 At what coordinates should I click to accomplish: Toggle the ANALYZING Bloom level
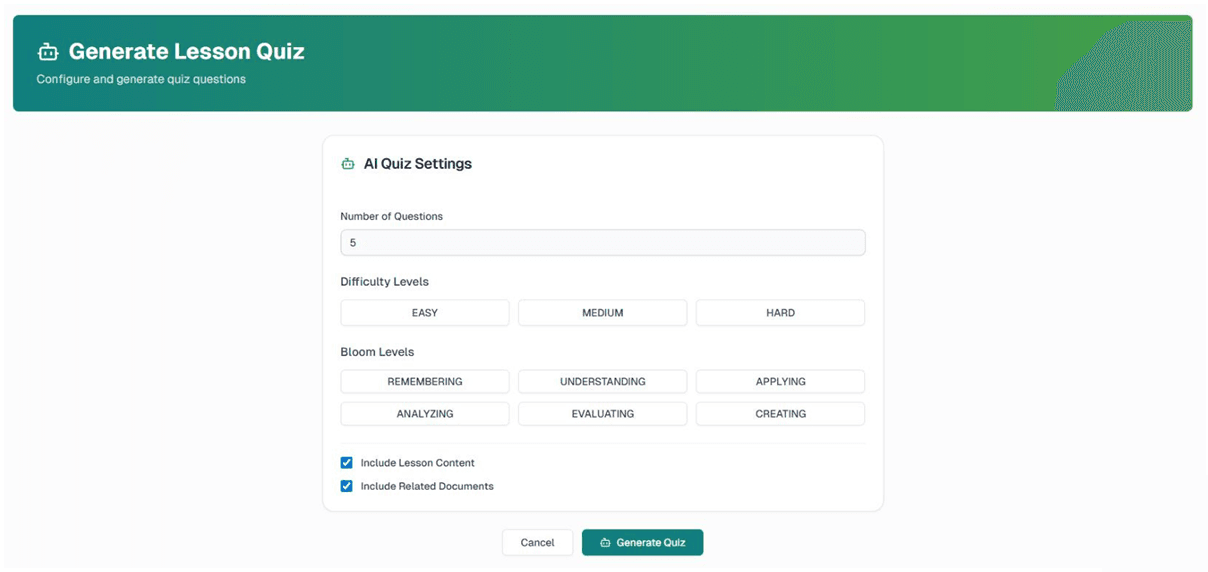(x=425, y=414)
